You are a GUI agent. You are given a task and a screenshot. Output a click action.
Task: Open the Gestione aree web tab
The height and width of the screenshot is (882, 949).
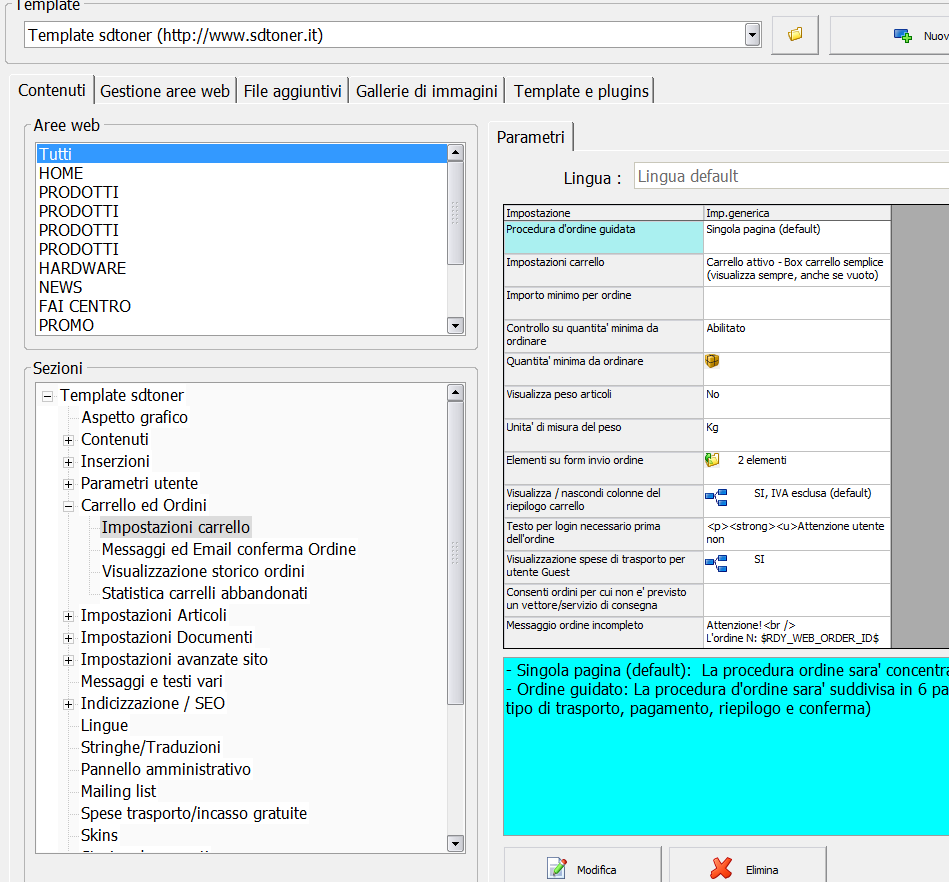tap(165, 91)
